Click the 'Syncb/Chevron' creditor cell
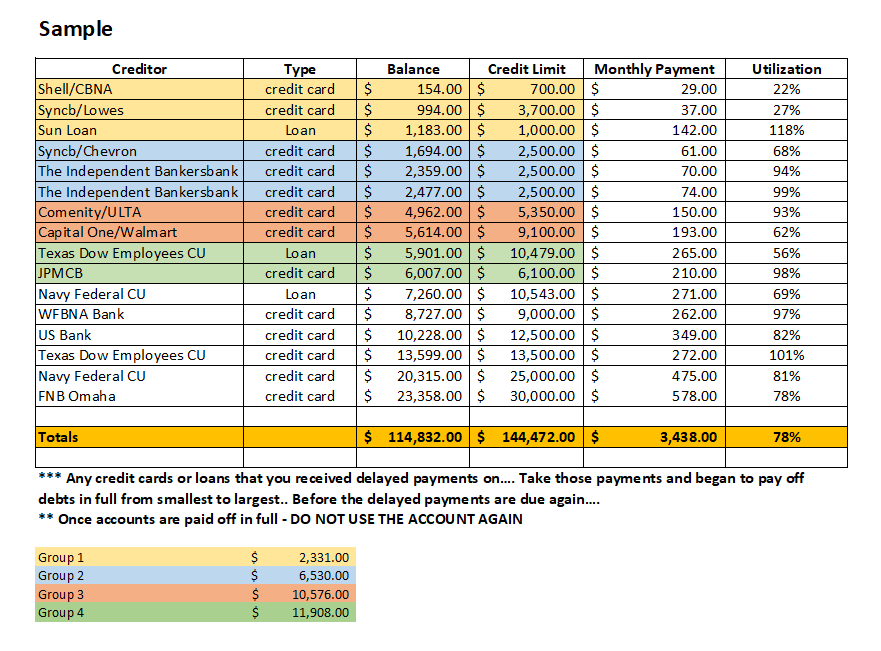Image resolution: width=881 pixels, height=651 pixels. click(x=139, y=151)
